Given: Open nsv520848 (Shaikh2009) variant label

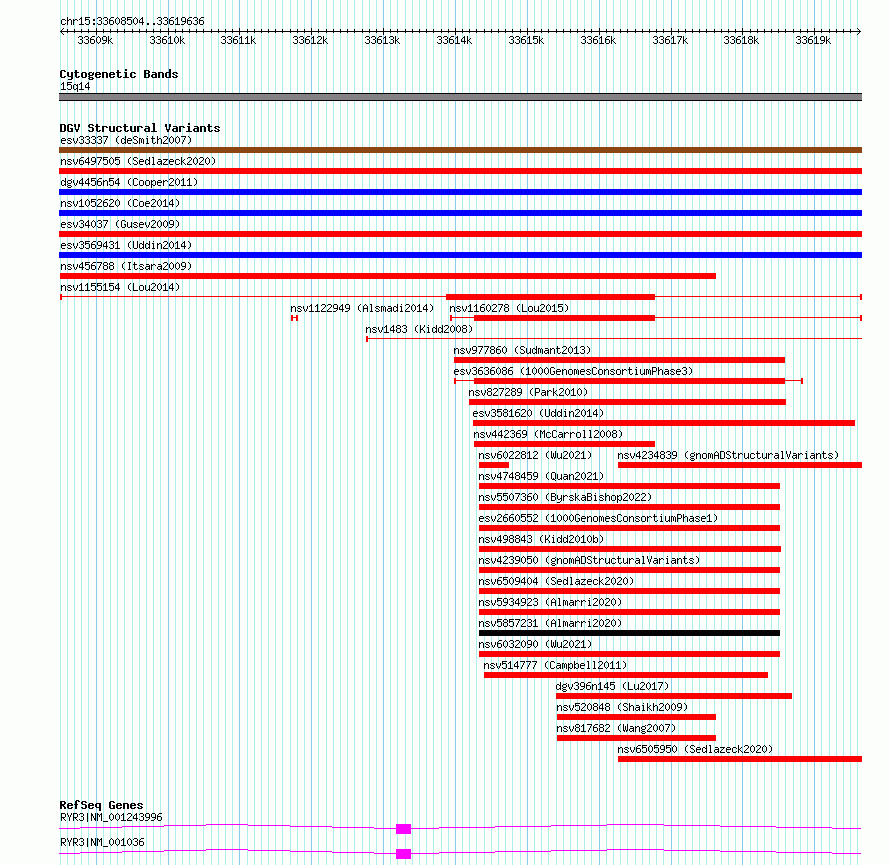Looking at the screenshot, I should 622,707.
